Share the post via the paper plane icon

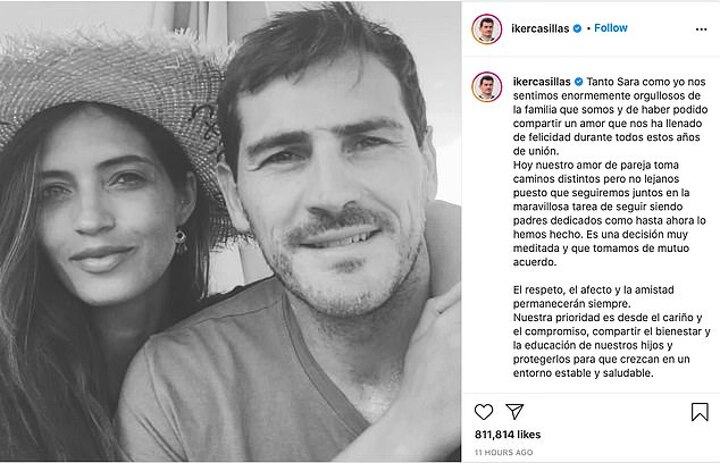515,412
